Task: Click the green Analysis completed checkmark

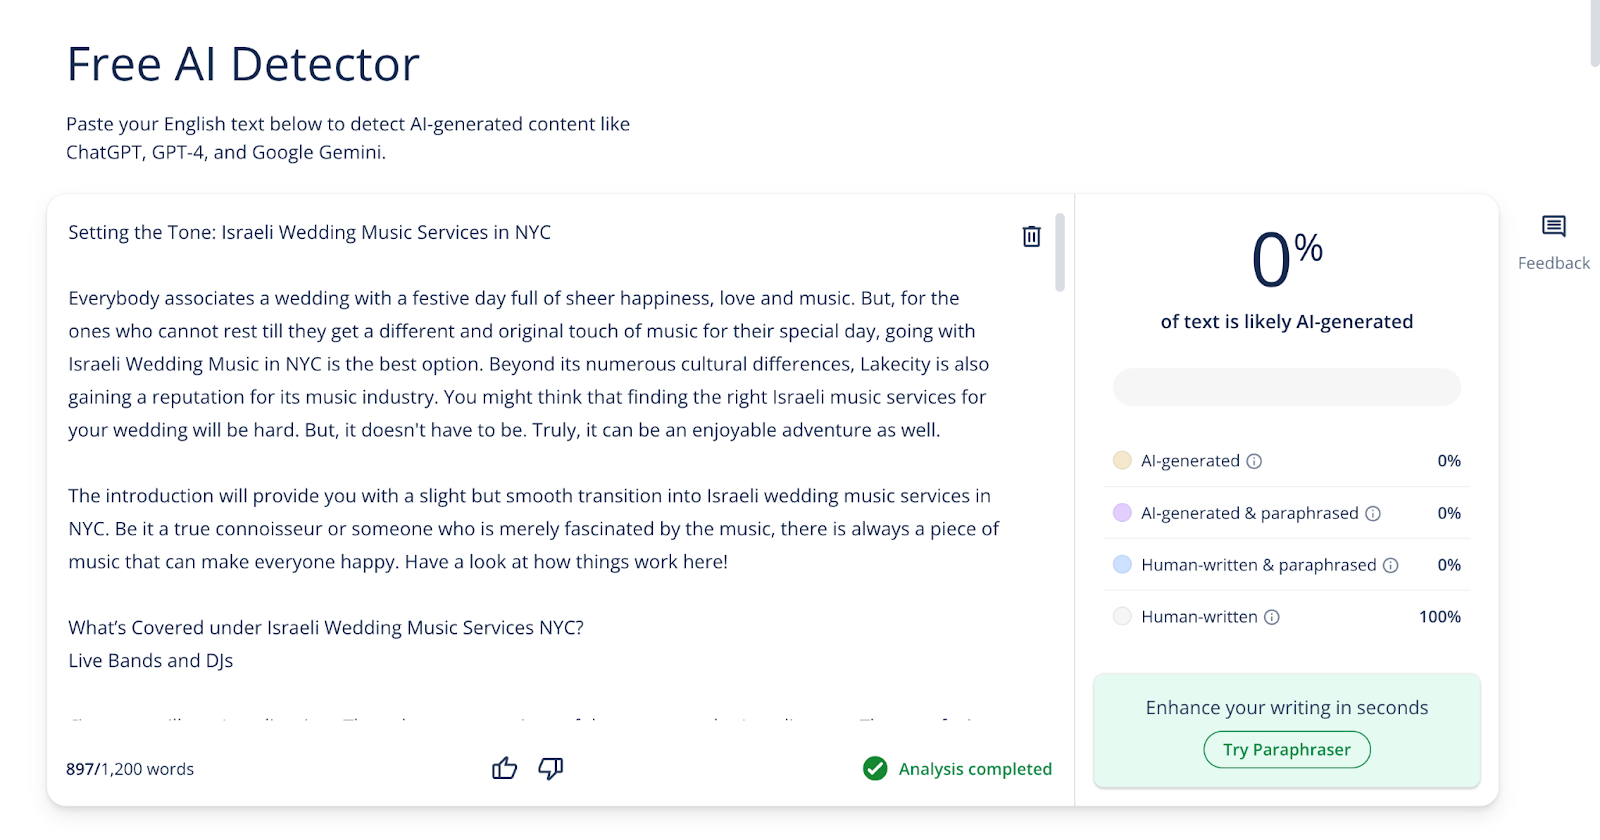Action: (875, 768)
